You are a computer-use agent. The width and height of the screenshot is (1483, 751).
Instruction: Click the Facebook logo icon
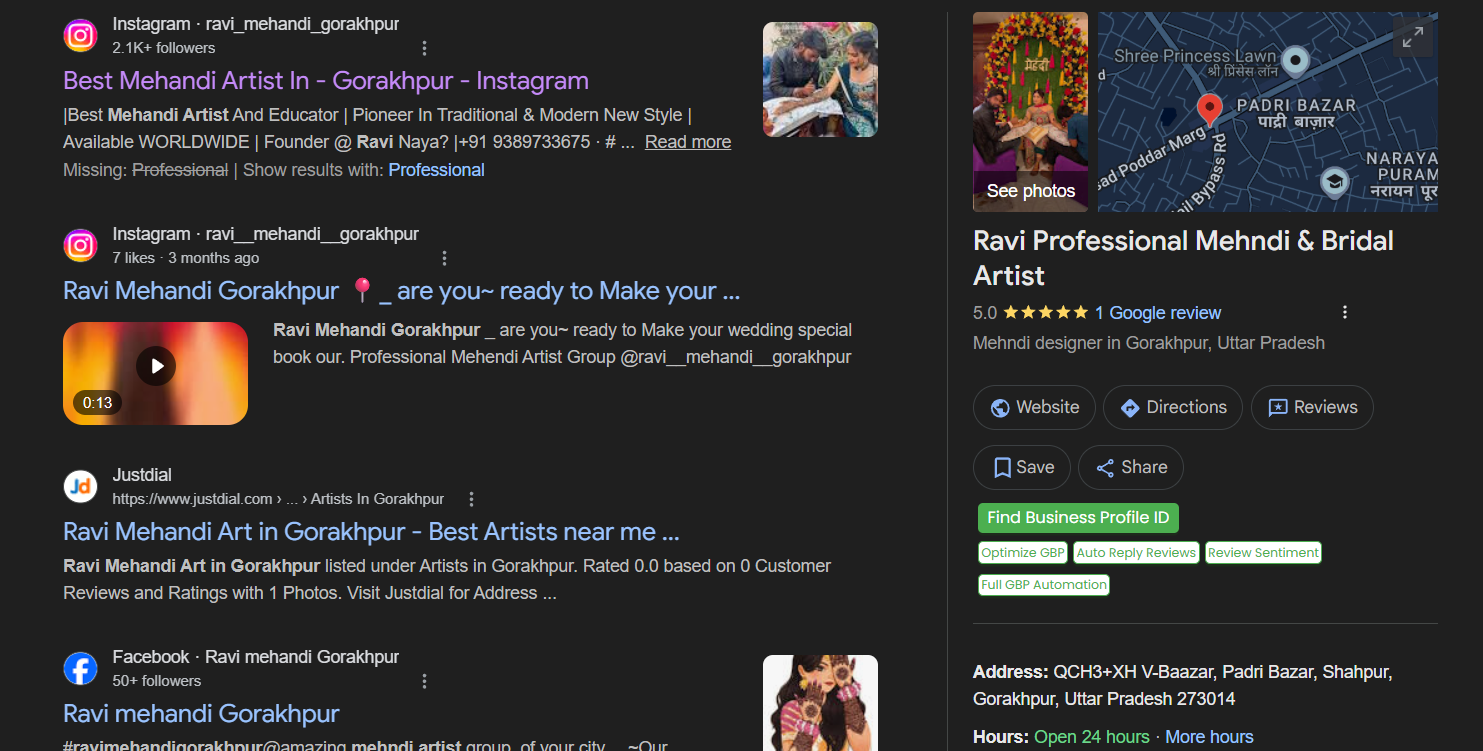click(x=80, y=668)
